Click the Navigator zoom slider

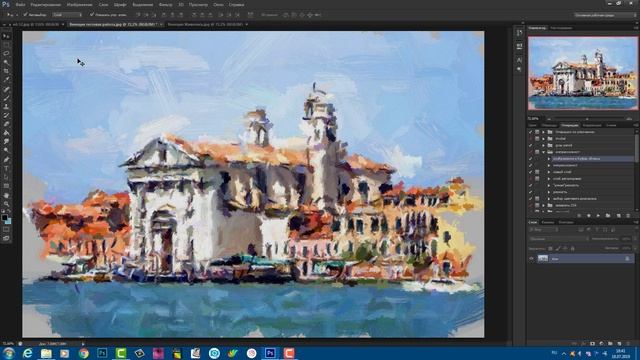[x=588, y=119]
